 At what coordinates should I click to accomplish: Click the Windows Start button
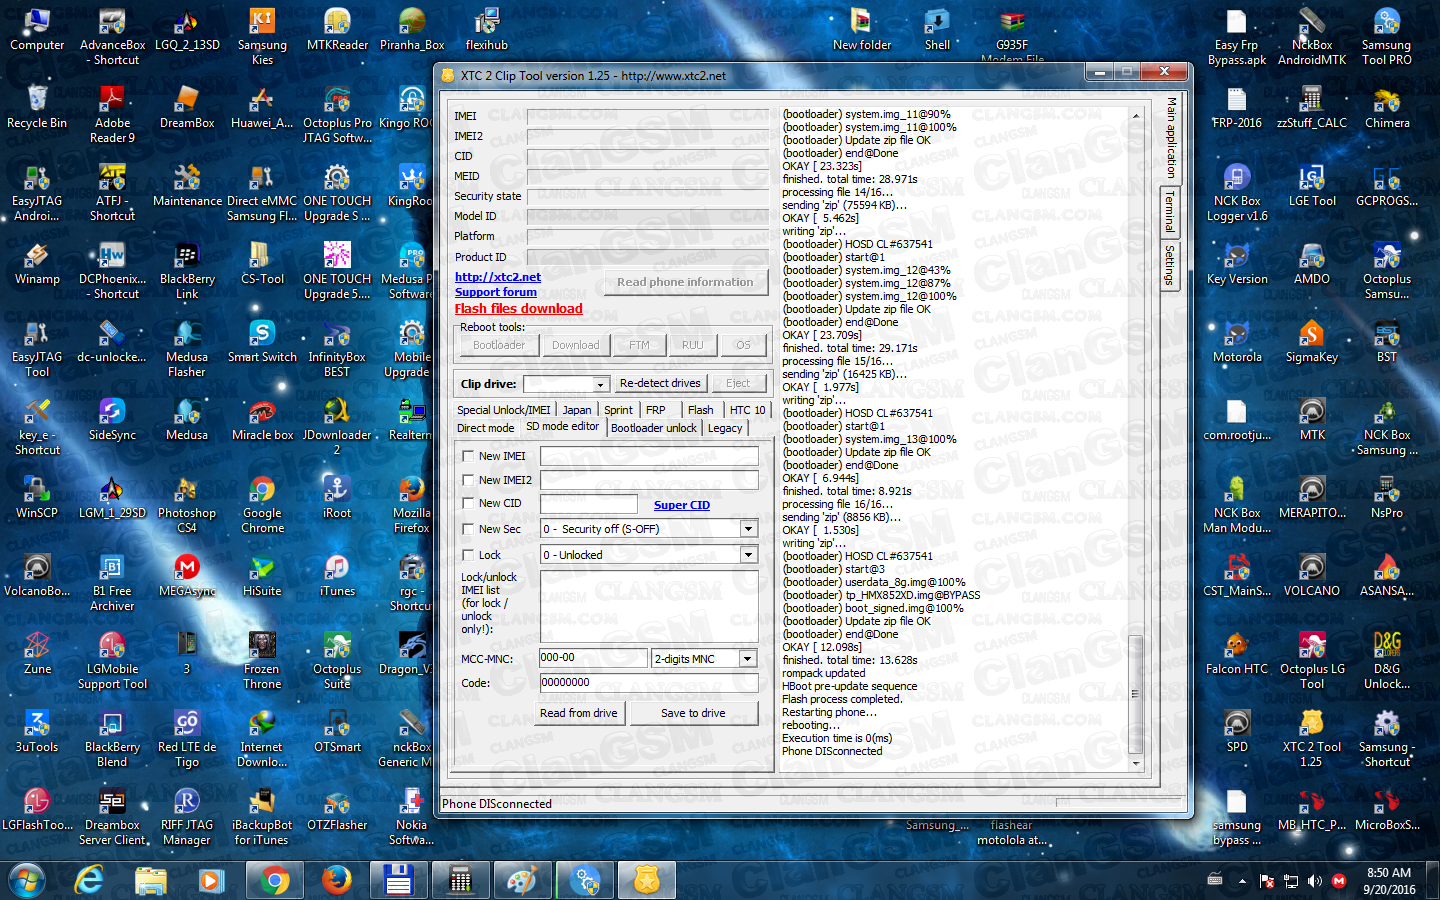(27, 880)
